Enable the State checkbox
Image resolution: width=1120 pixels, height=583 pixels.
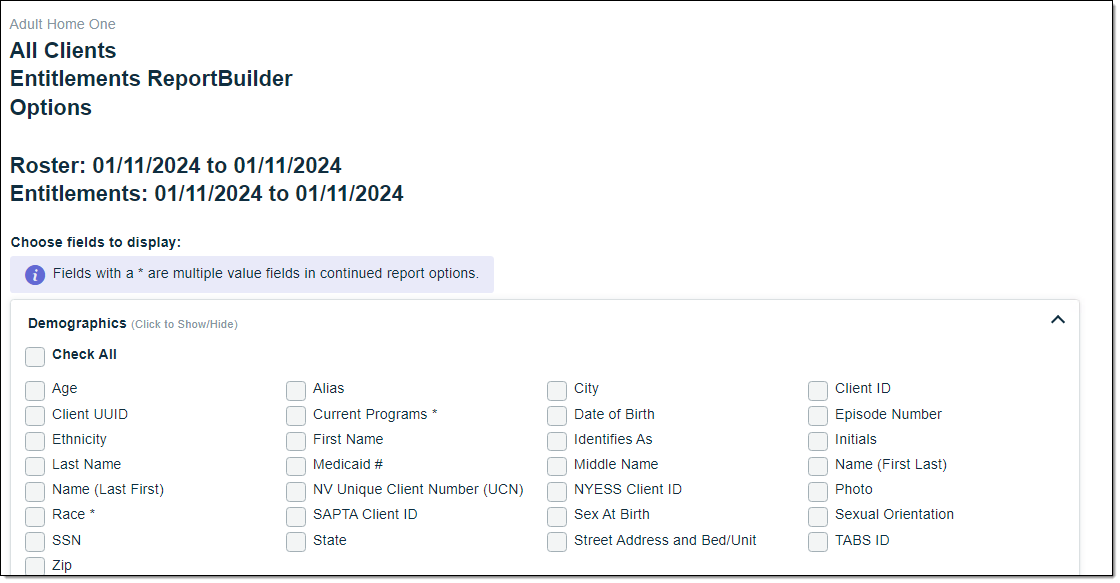coord(296,542)
